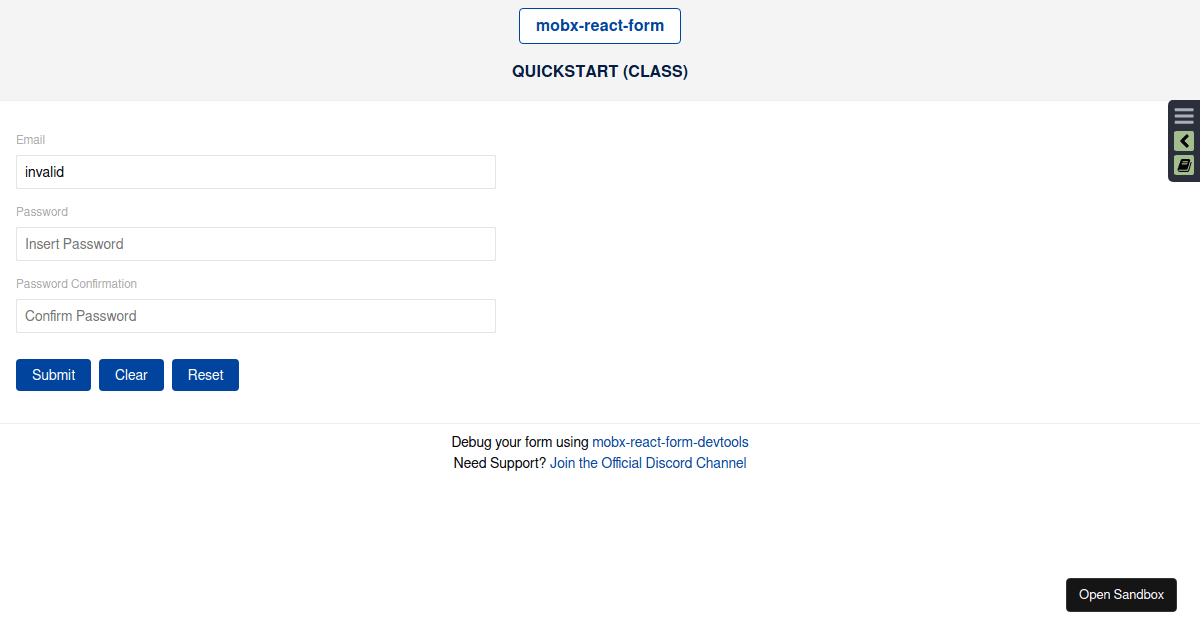Image resolution: width=1200 pixels, height=630 pixels.
Task: Select the menu lines icon at sidebar top
Action: 1183,115
